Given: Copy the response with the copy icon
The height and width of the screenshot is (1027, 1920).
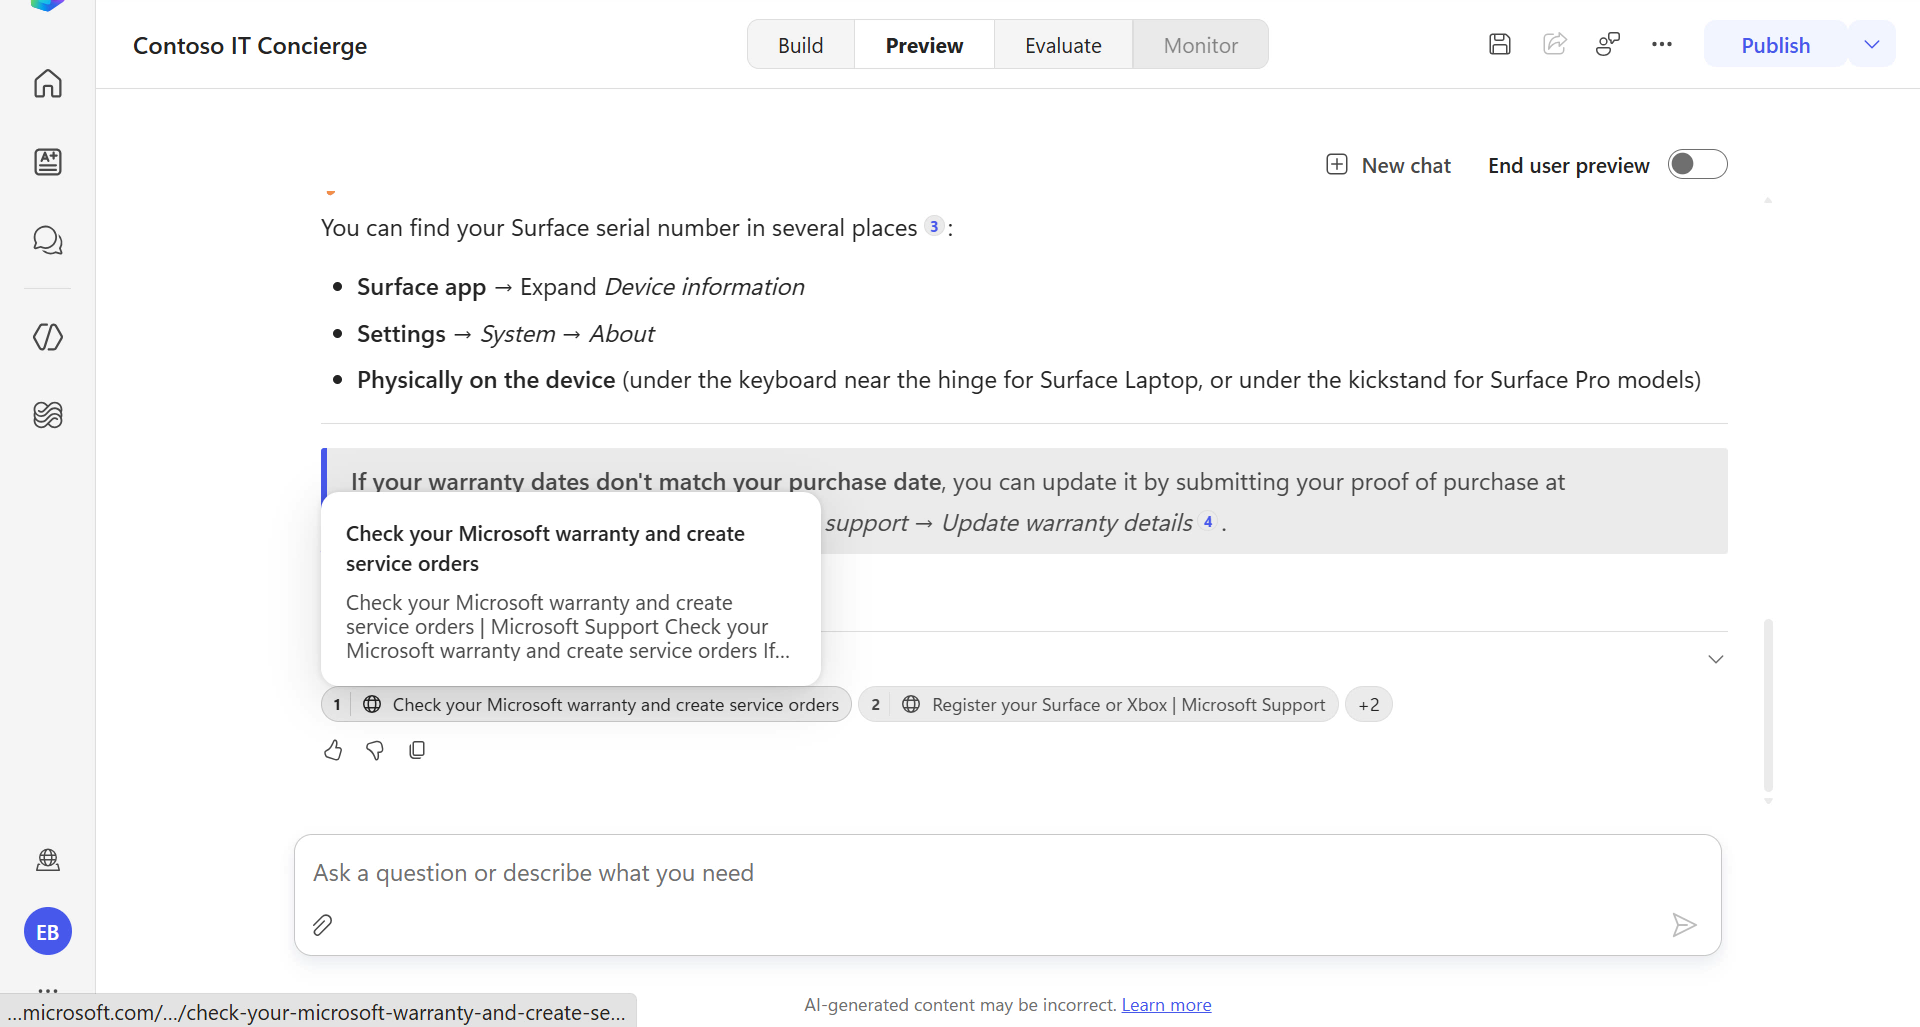Looking at the screenshot, I should click(417, 750).
